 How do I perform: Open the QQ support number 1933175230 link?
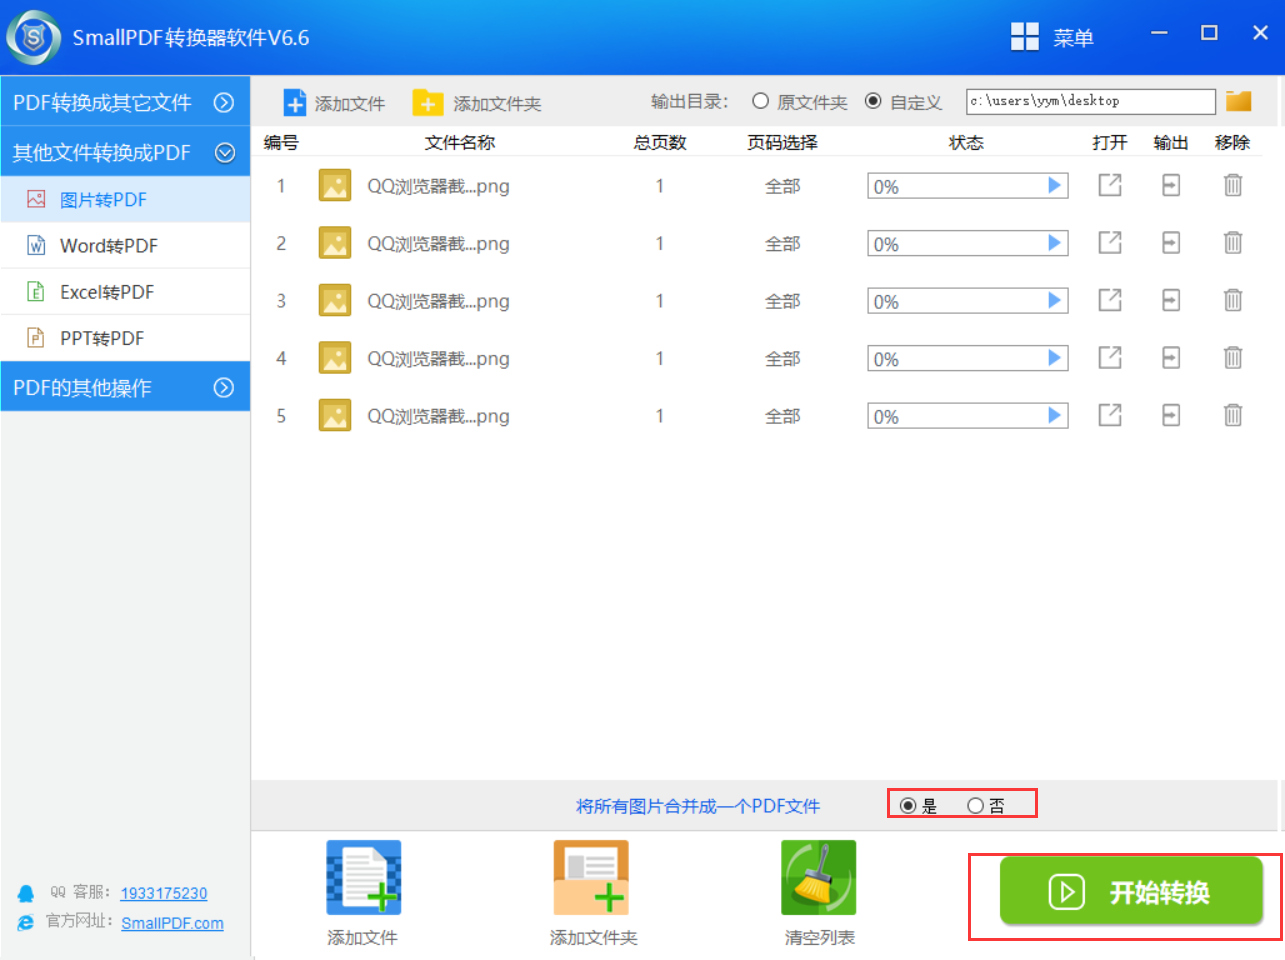(x=164, y=893)
